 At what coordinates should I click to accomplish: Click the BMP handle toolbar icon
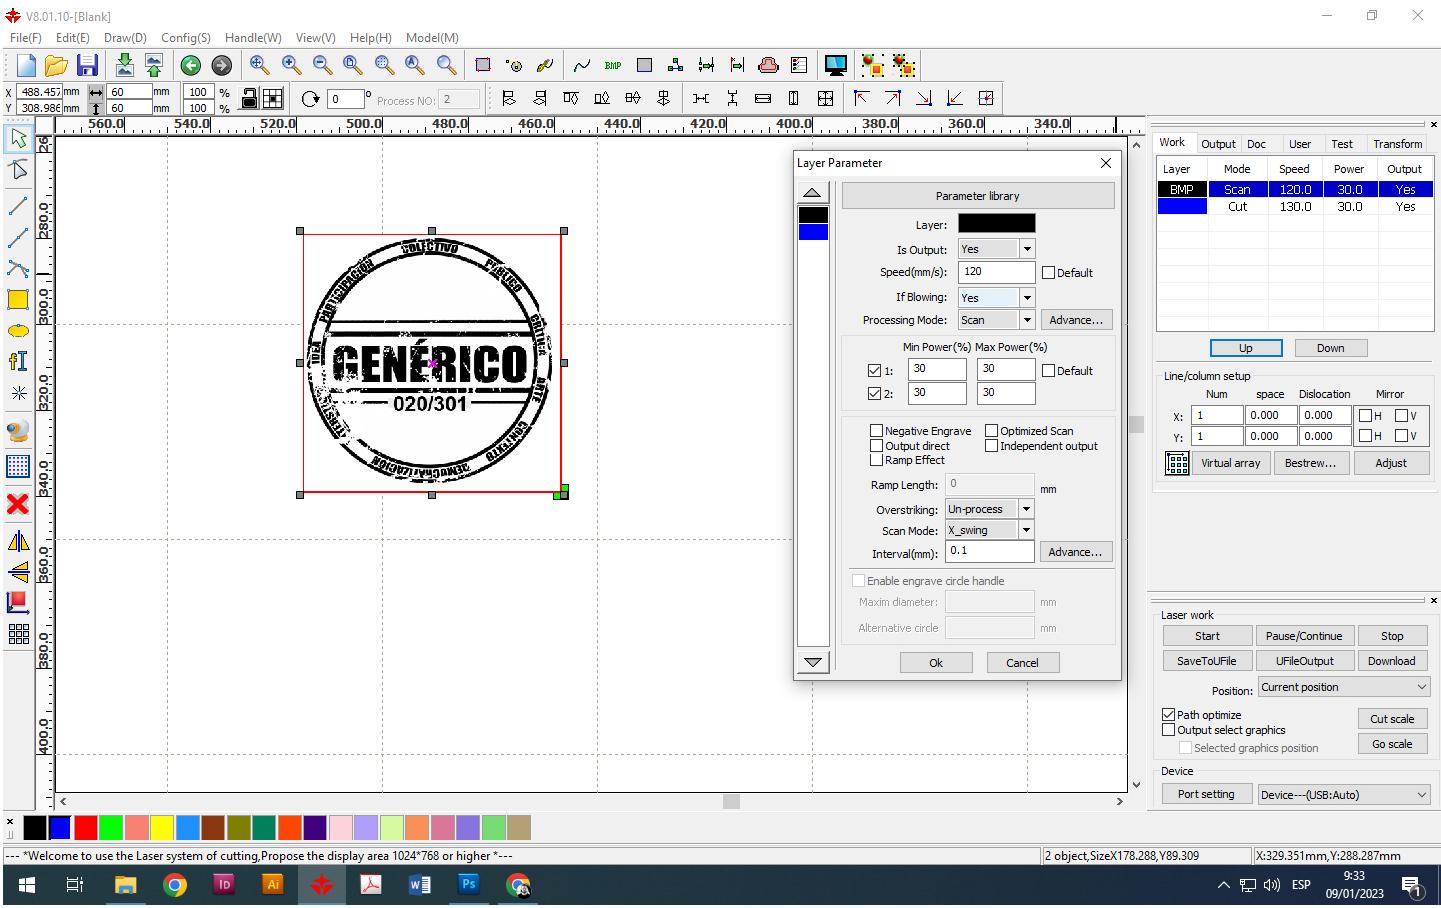point(613,66)
